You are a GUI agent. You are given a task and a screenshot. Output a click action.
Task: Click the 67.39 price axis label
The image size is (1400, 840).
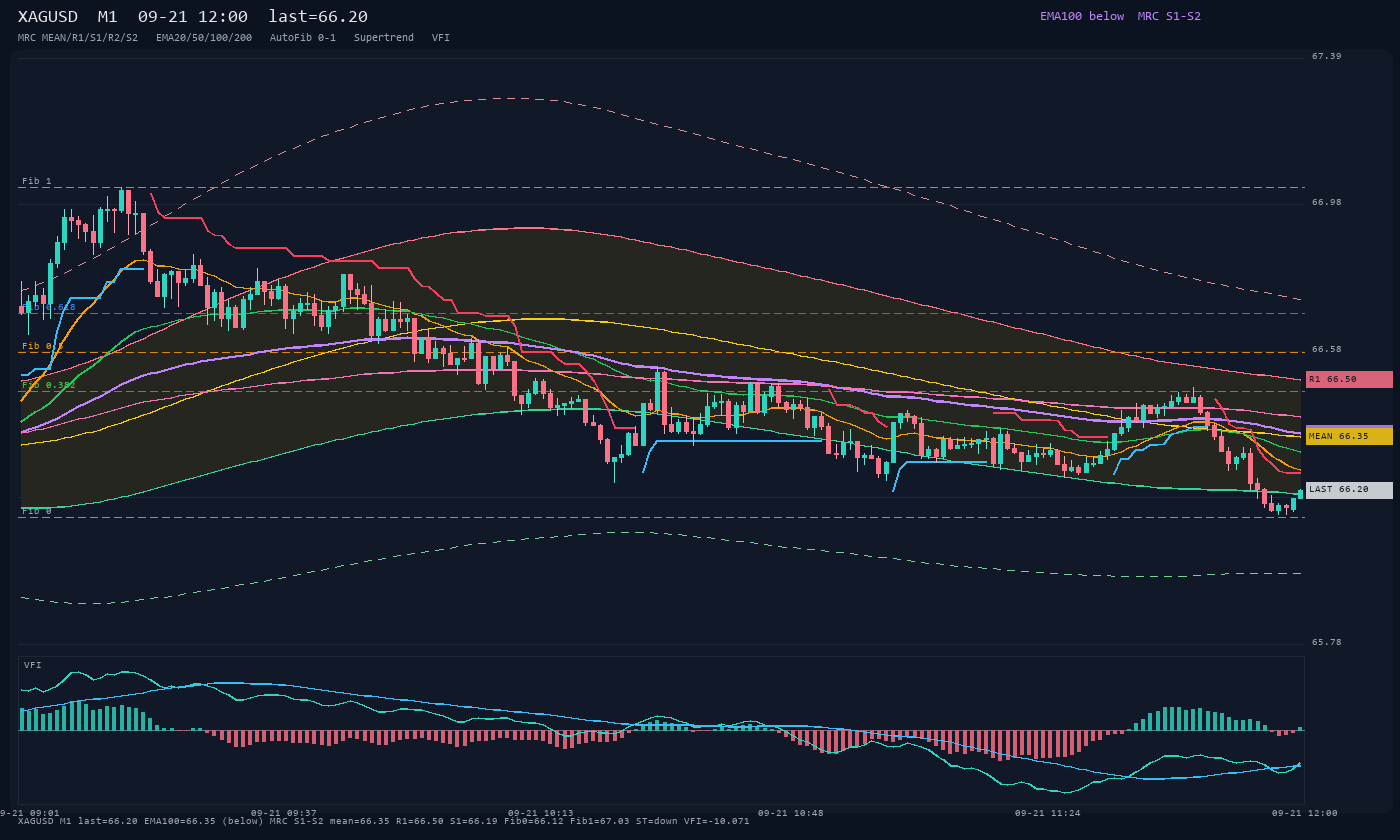point(1326,56)
